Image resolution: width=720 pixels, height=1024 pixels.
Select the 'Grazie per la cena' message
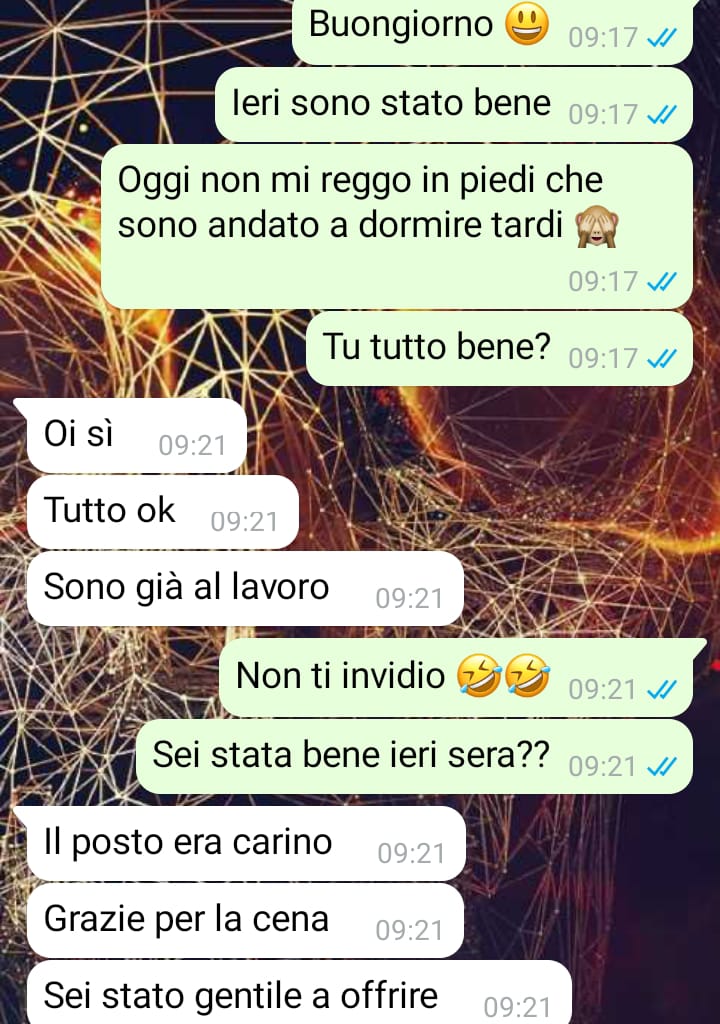click(246, 920)
